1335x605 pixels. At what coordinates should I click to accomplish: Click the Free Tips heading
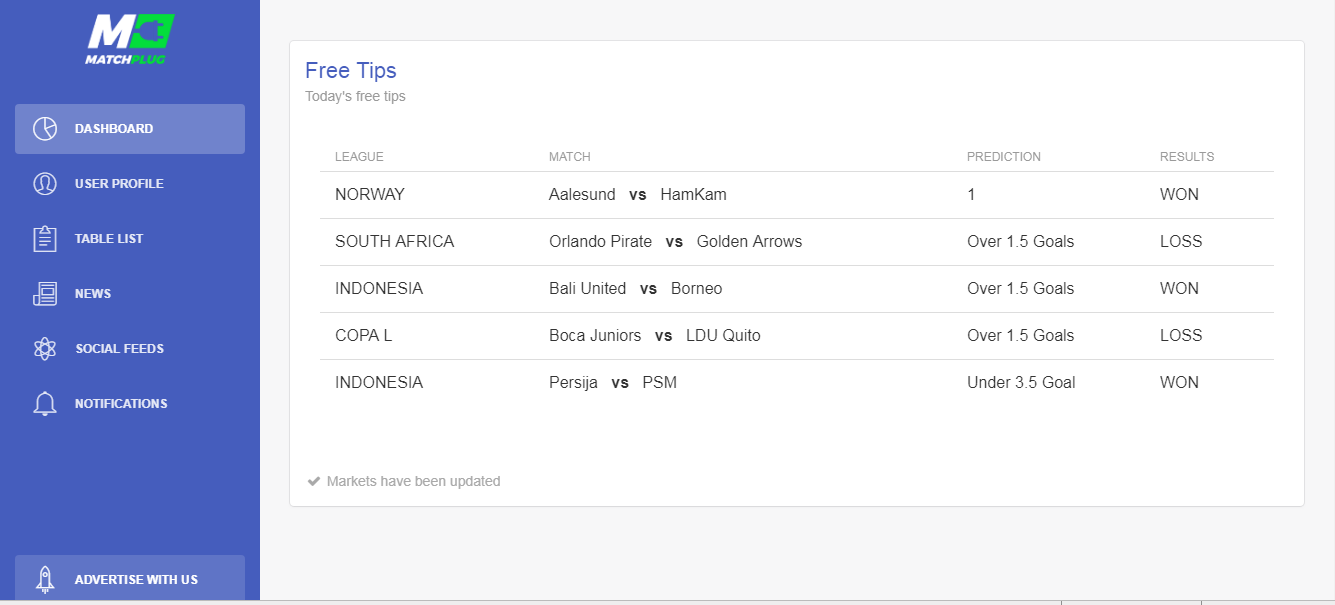tap(351, 70)
